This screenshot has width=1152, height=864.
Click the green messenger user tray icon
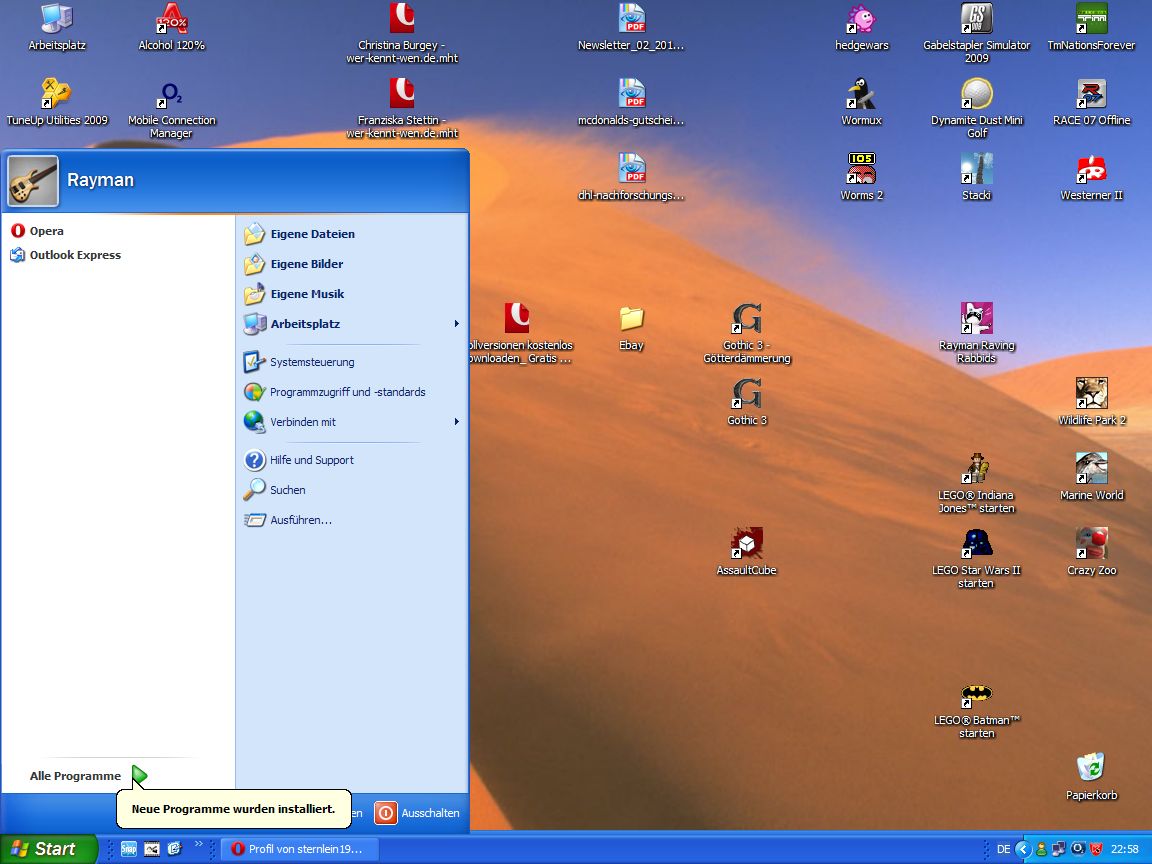click(1041, 849)
